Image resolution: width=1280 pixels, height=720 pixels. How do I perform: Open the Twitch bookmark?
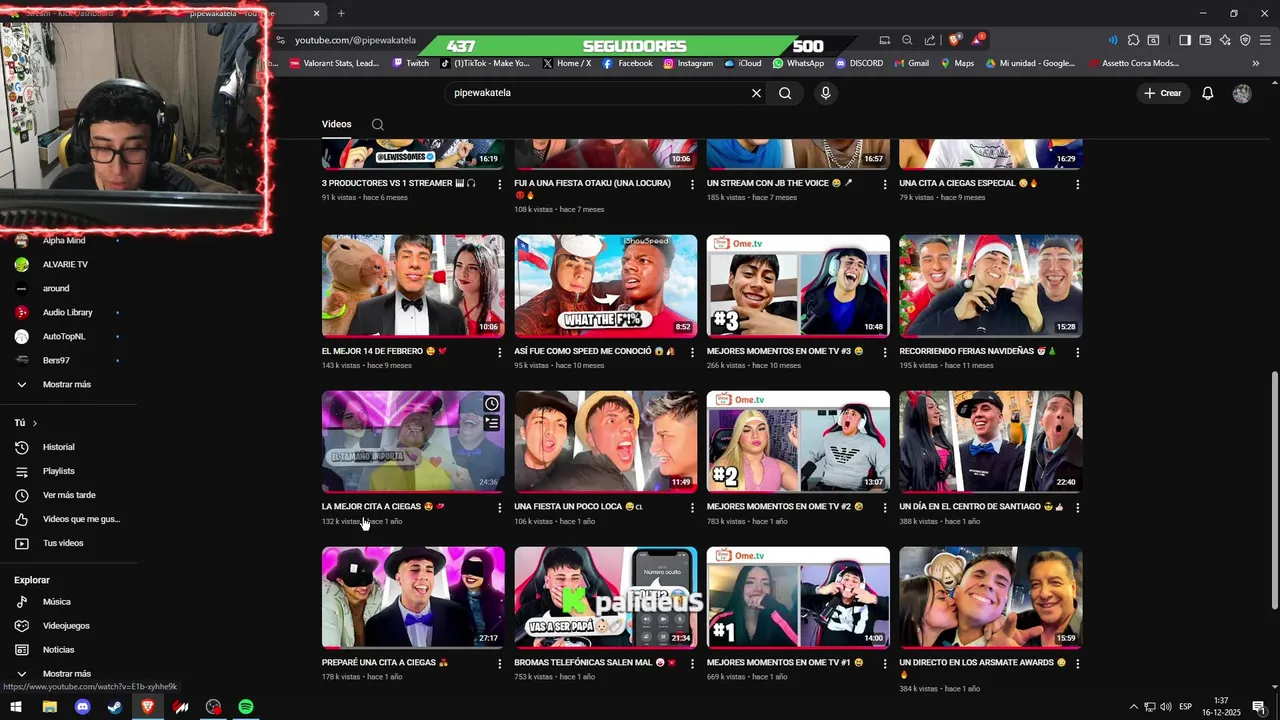[x=411, y=63]
